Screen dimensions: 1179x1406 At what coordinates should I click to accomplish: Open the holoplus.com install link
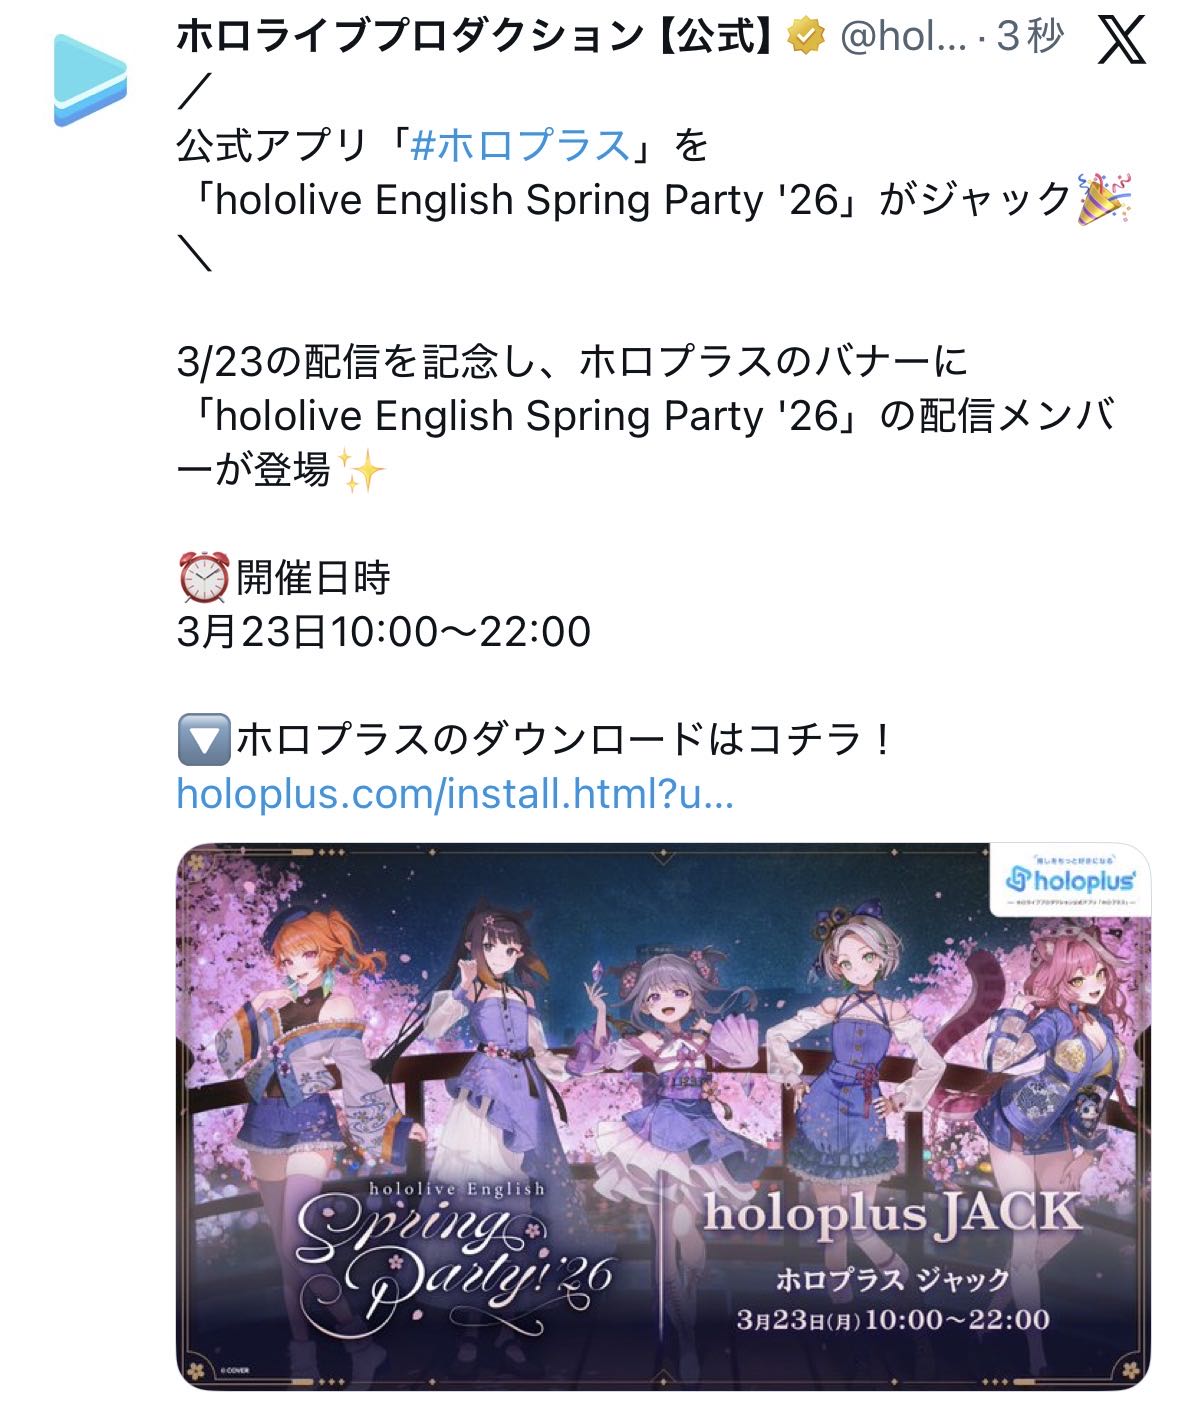coord(455,794)
